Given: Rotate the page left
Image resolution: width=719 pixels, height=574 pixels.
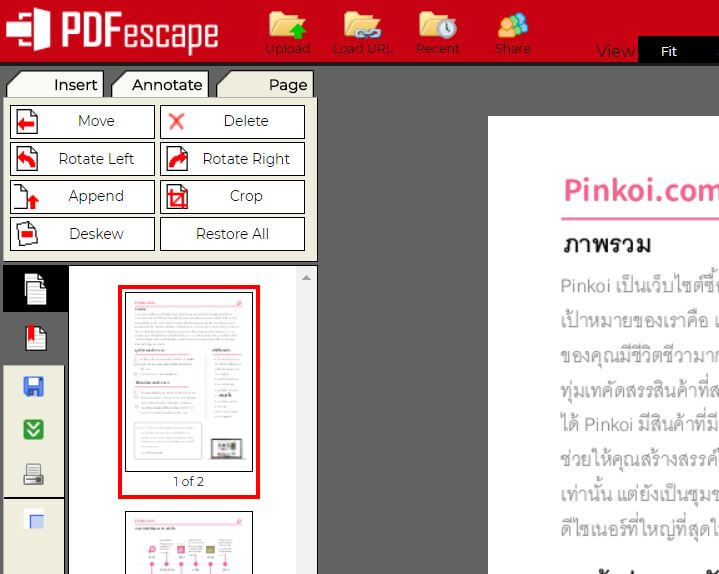Looking at the screenshot, I should pos(83,159).
